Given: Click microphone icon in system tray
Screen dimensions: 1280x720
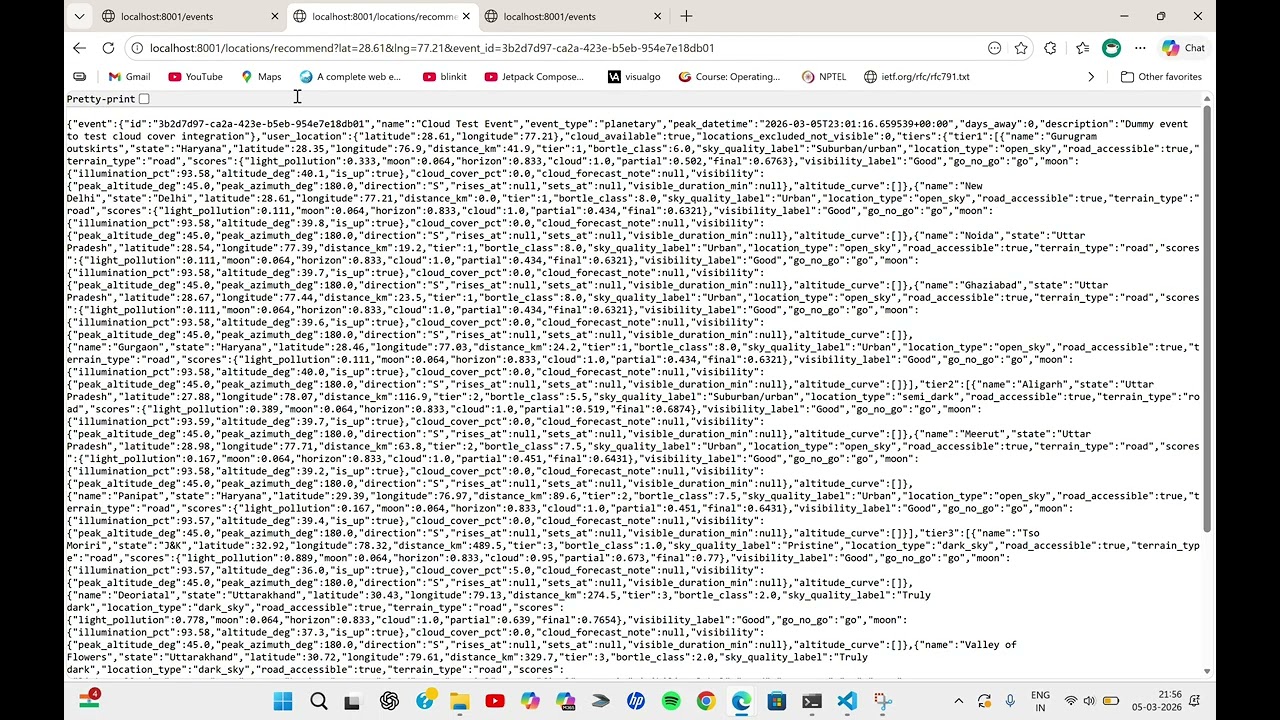Looking at the screenshot, I should point(1010,701).
